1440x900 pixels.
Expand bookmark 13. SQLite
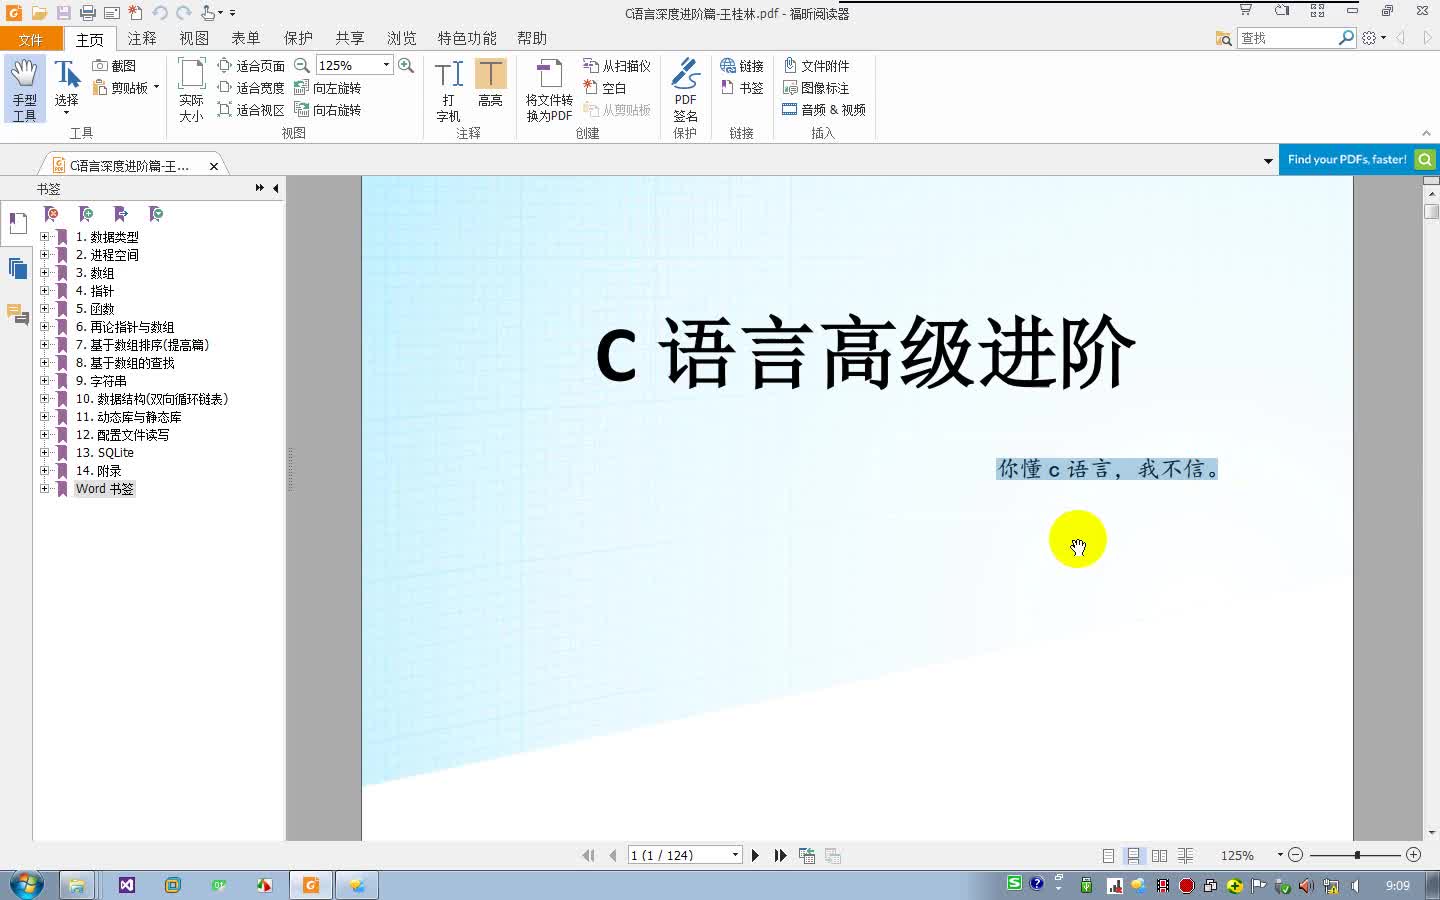44,453
